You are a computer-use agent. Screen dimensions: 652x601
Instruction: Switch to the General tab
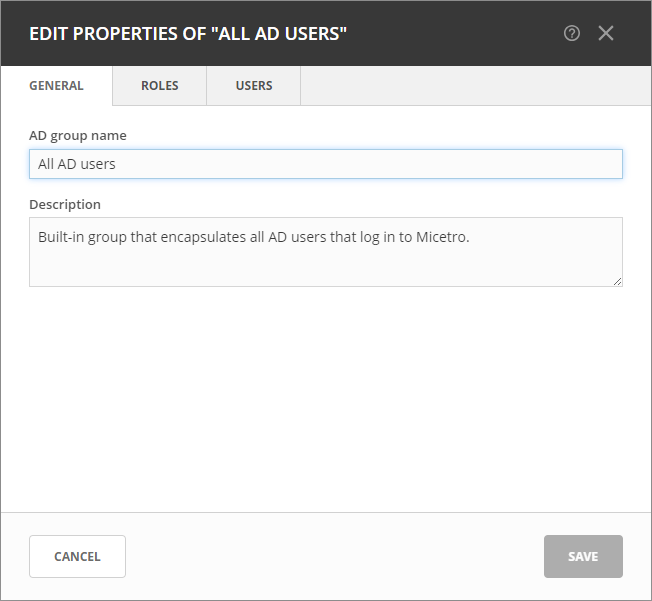[56, 86]
